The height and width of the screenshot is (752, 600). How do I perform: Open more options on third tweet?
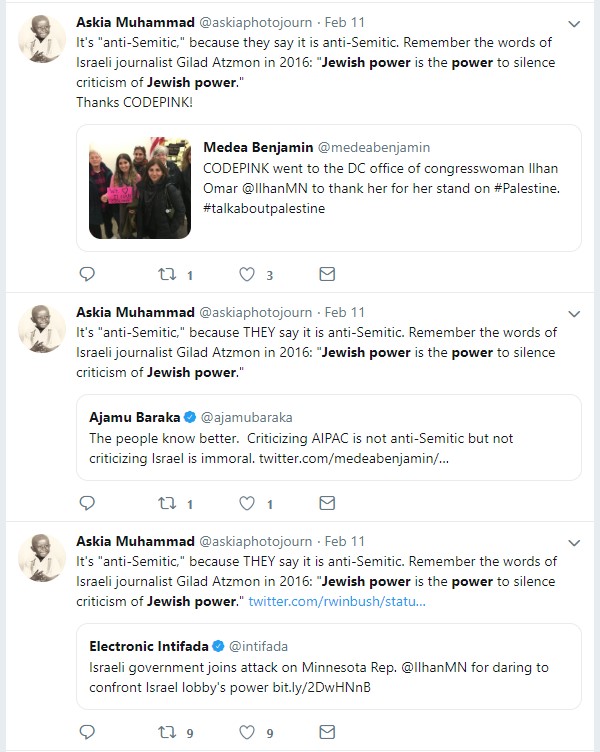click(574, 543)
